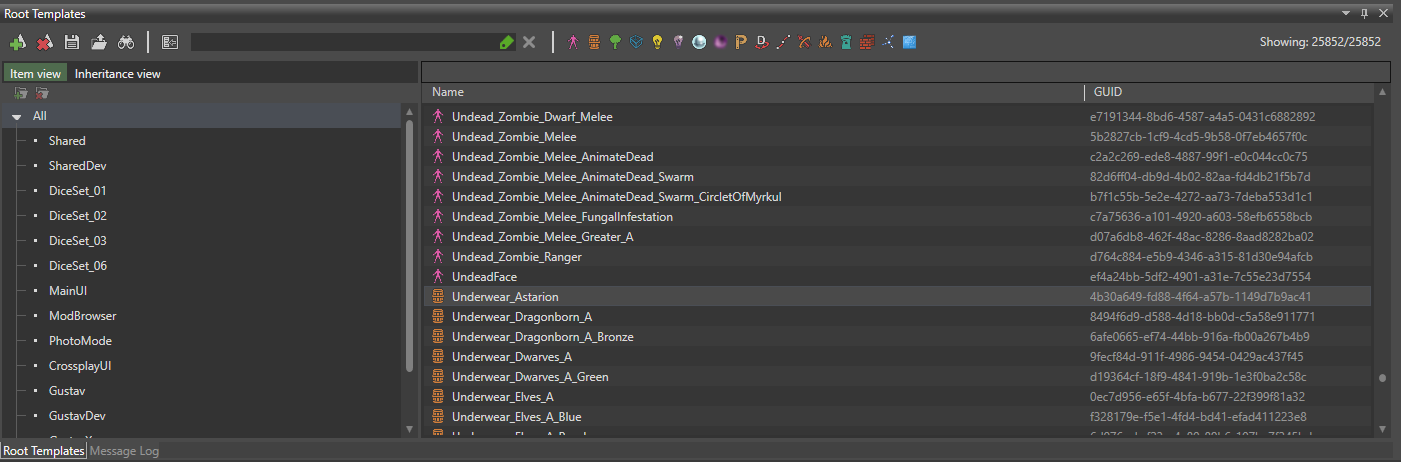Click the panel layout toggle icon
The image size is (1401, 462).
pyautogui.click(x=170, y=42)
